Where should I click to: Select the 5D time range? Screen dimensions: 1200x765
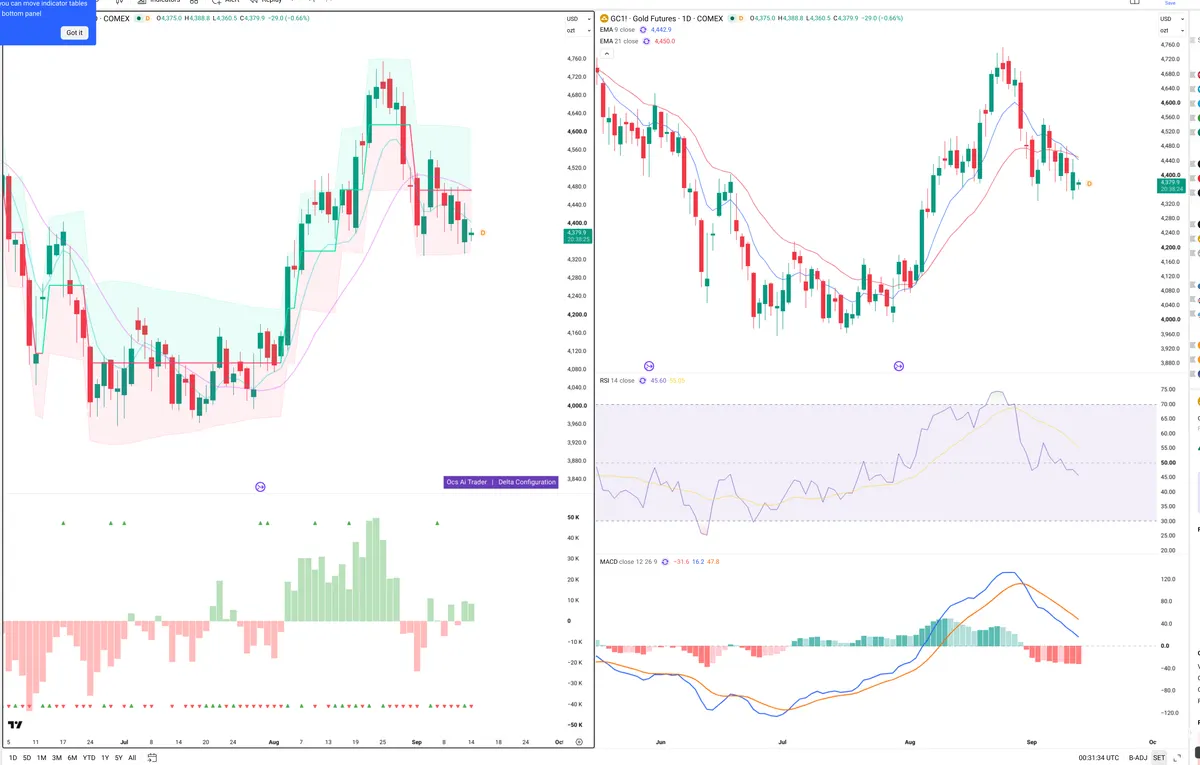(27, 758)
